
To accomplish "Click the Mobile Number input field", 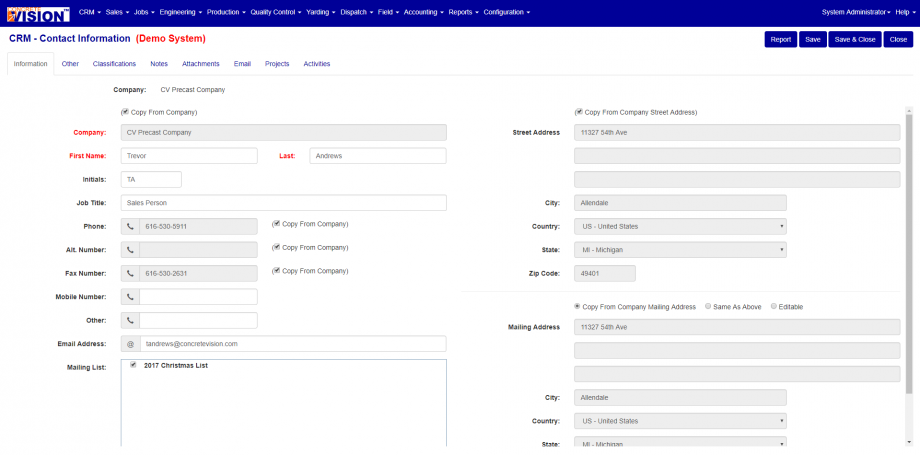I will click(x=198, y=296).
